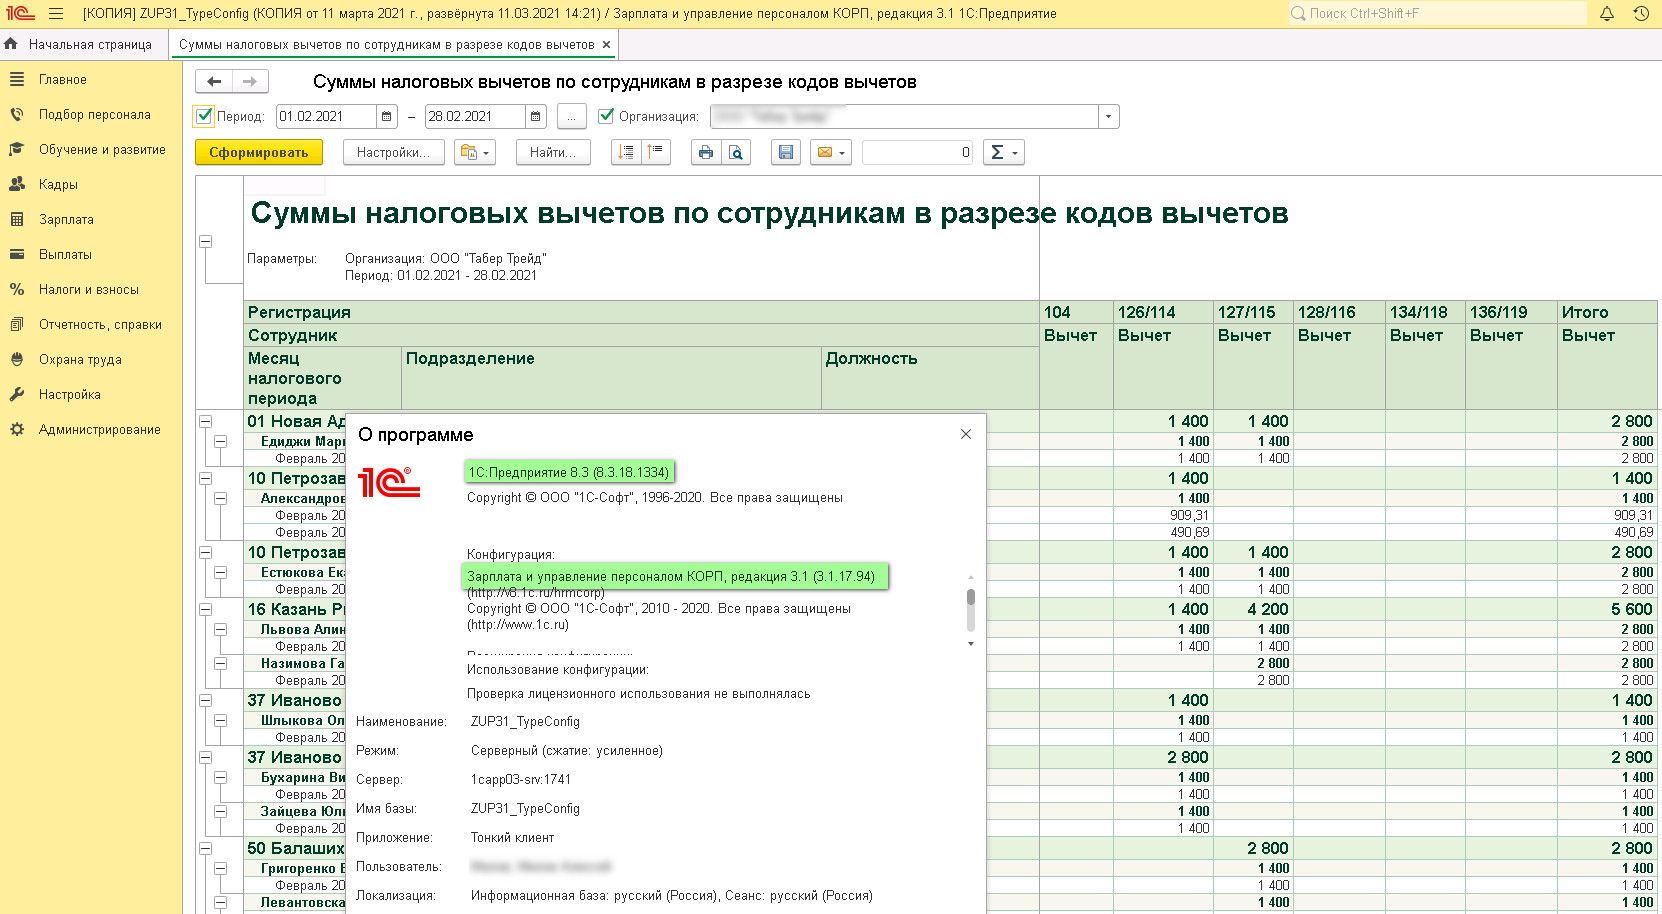
Task: Select the 5 600 total for 16 Казань
Action: 1607,609
